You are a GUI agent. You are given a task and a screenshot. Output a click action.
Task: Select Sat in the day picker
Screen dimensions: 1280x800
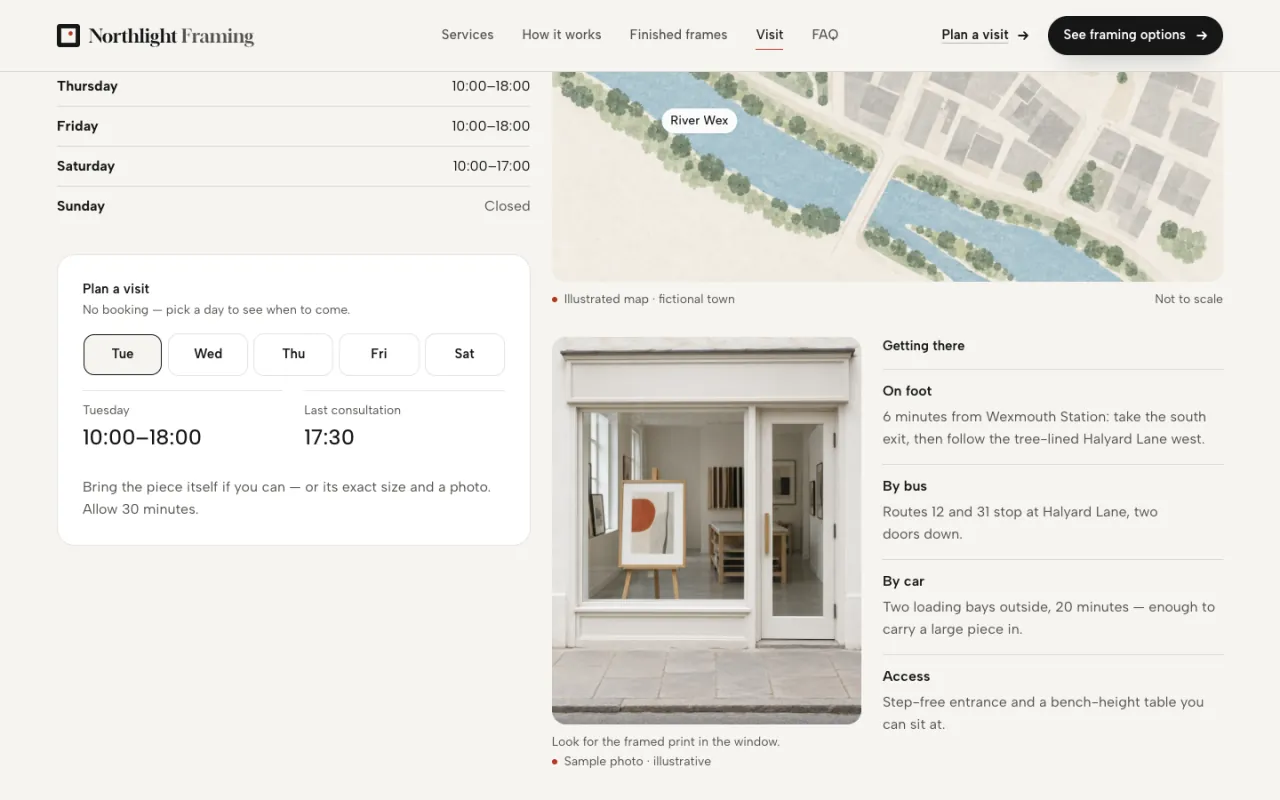(465, 354)
